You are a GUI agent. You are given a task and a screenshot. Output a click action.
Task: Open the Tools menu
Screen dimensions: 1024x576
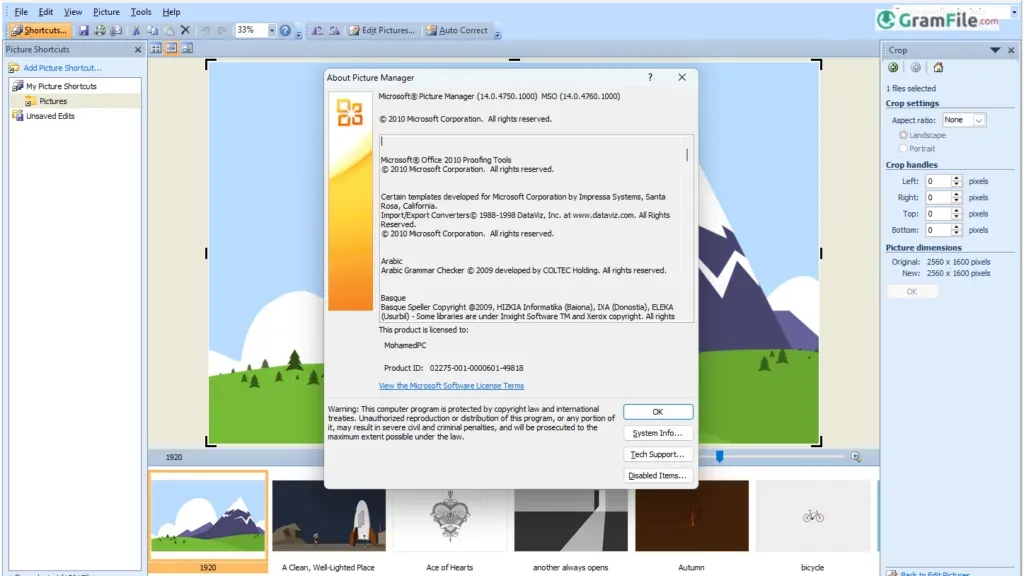[140, 12]
